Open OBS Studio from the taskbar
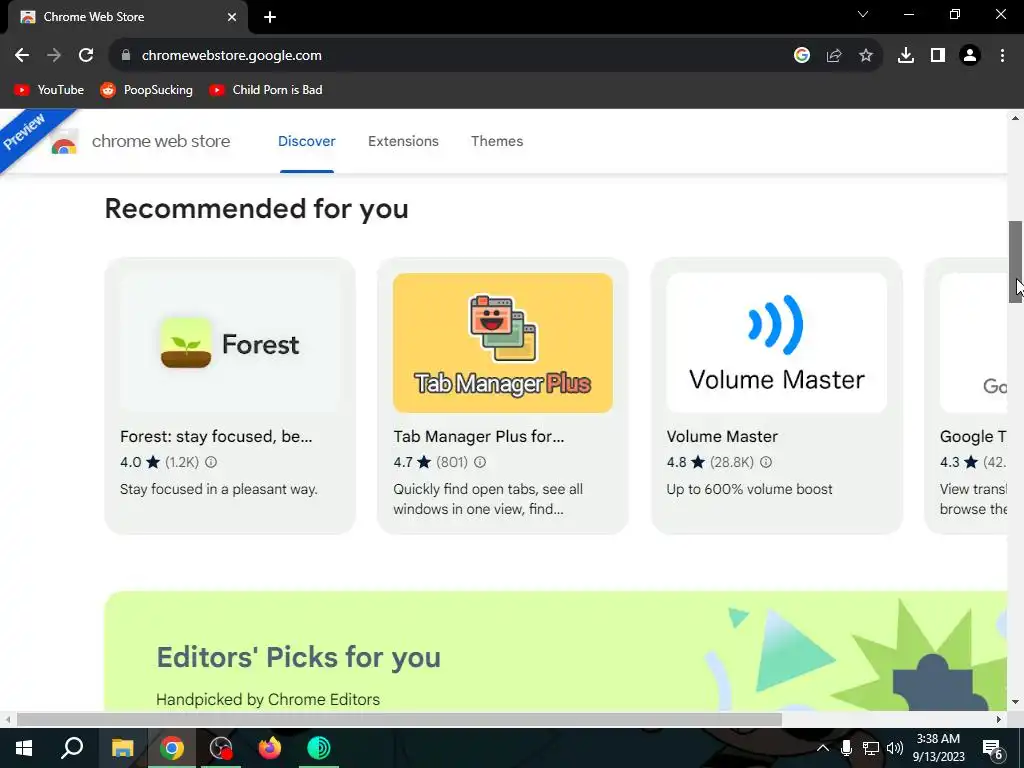 [221, 748]
